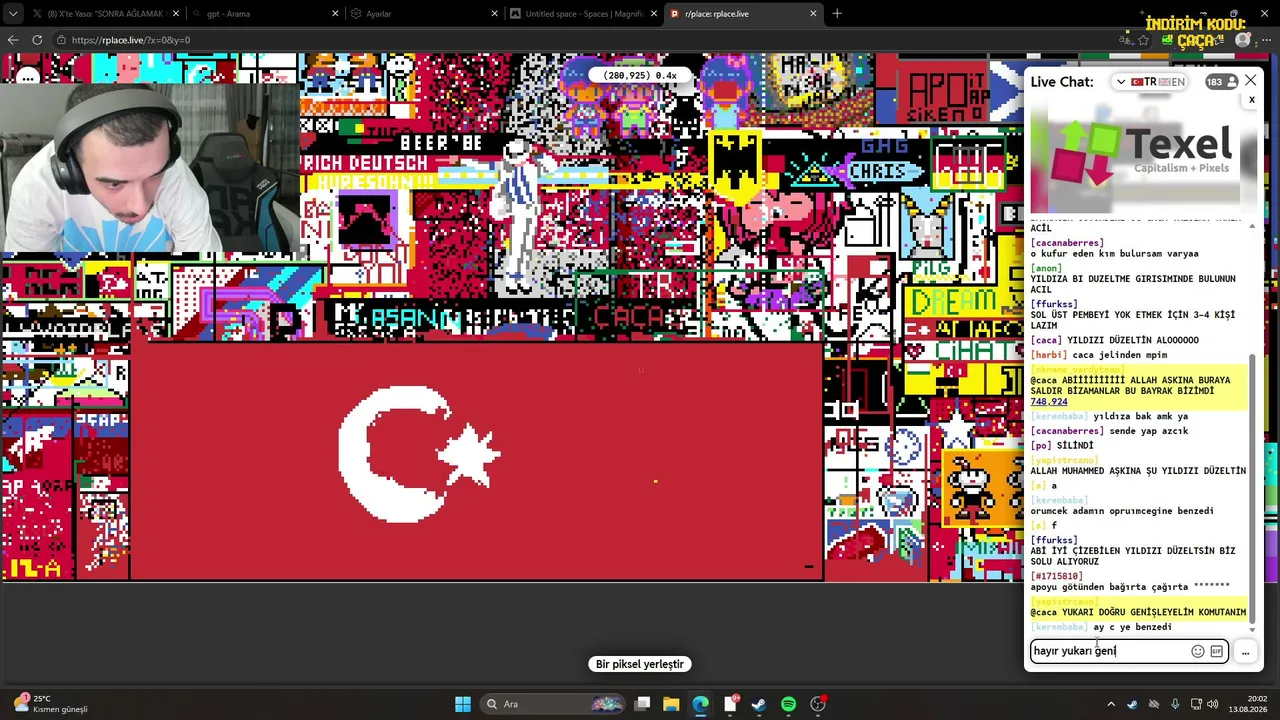Switch to the 'gpt - Arama' tab
Screen dimensions: 1280x720
265,14
